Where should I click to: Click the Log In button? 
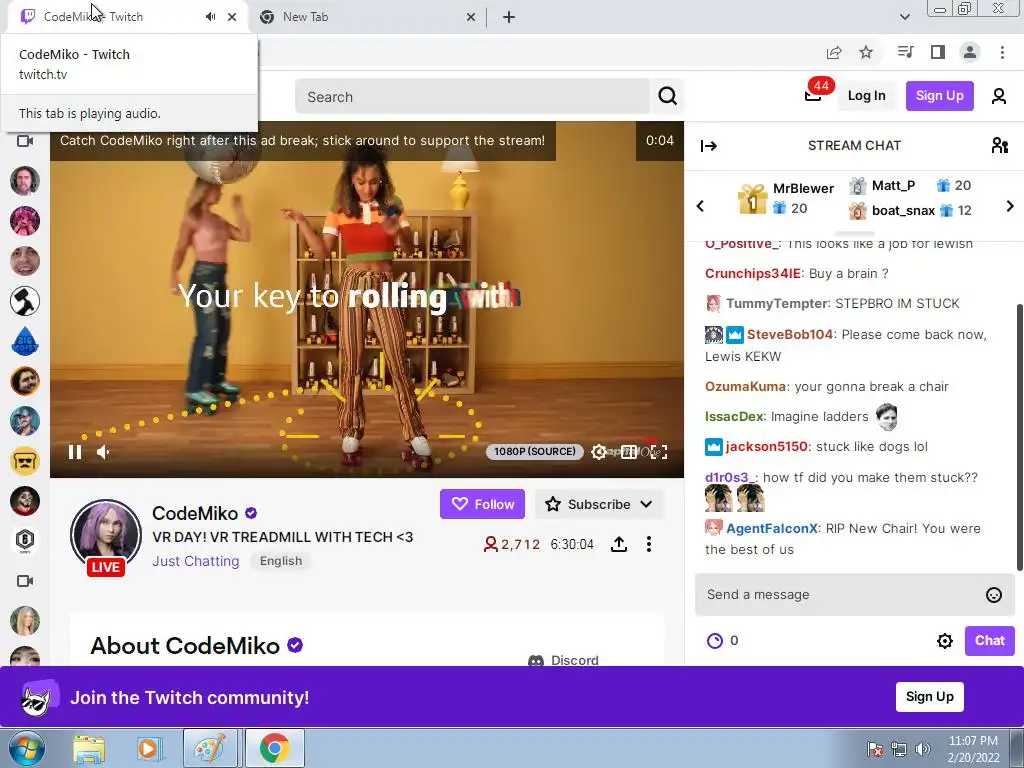pyautogui.click(x=866, y=95)
